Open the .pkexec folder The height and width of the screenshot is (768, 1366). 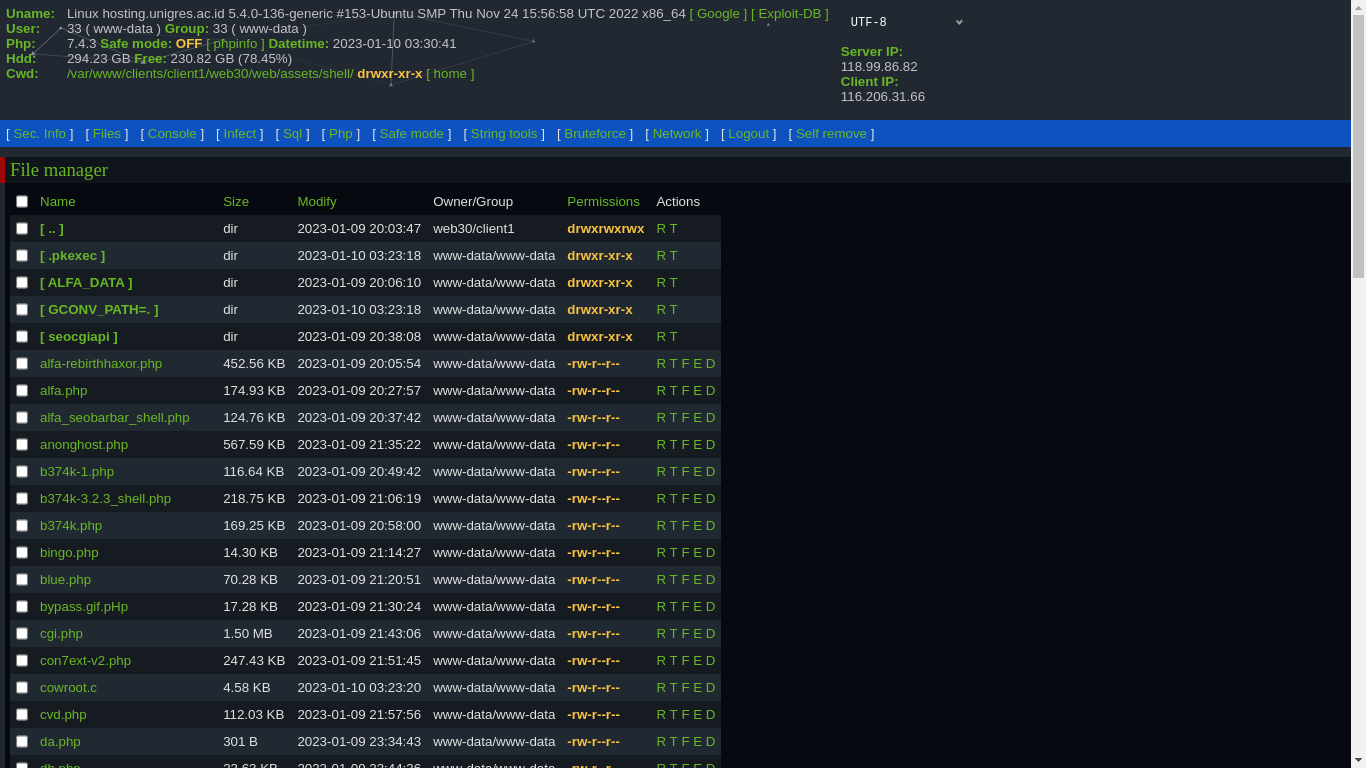click(72, 256)
